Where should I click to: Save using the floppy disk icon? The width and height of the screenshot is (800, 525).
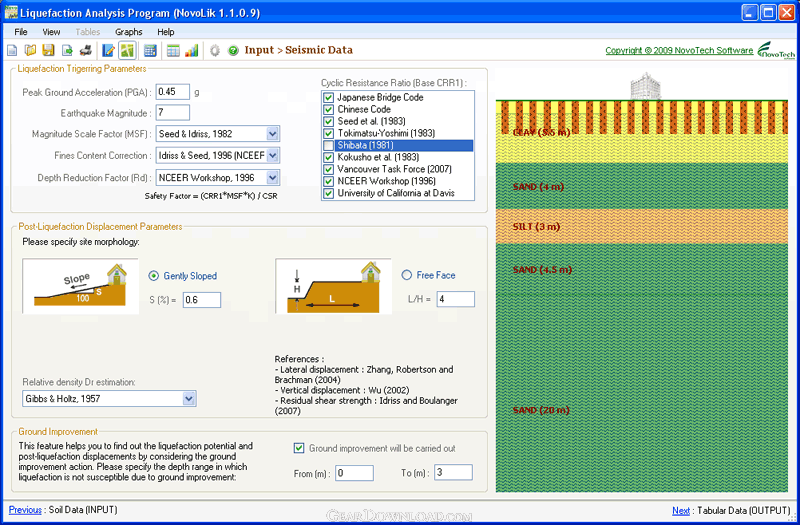[x=48, y=50]
